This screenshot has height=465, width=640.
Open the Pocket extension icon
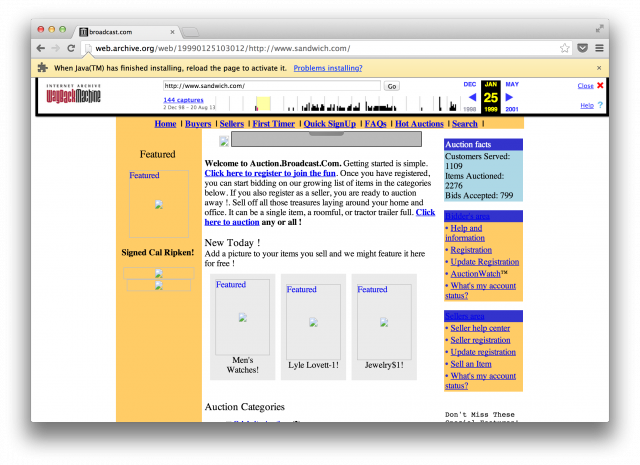pos(582,48)
